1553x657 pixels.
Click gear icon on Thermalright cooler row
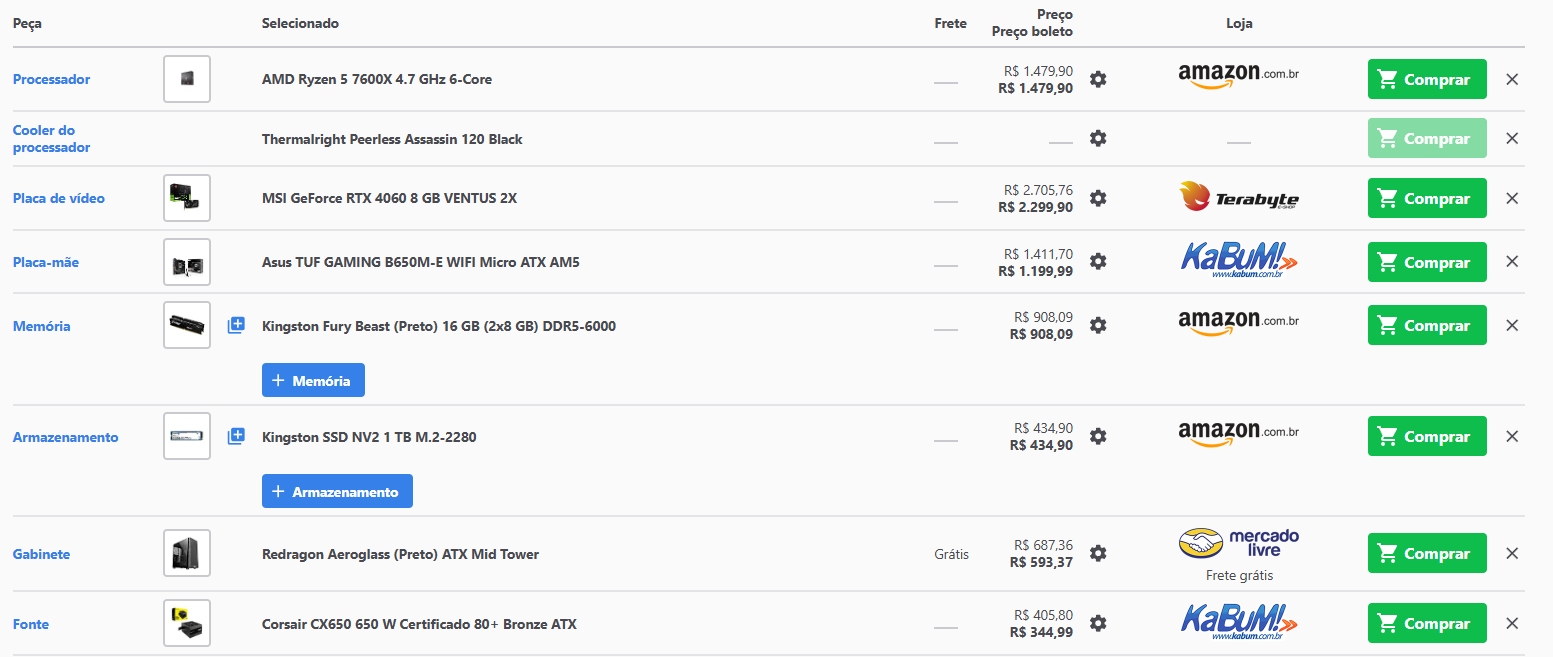(1098, 138)
